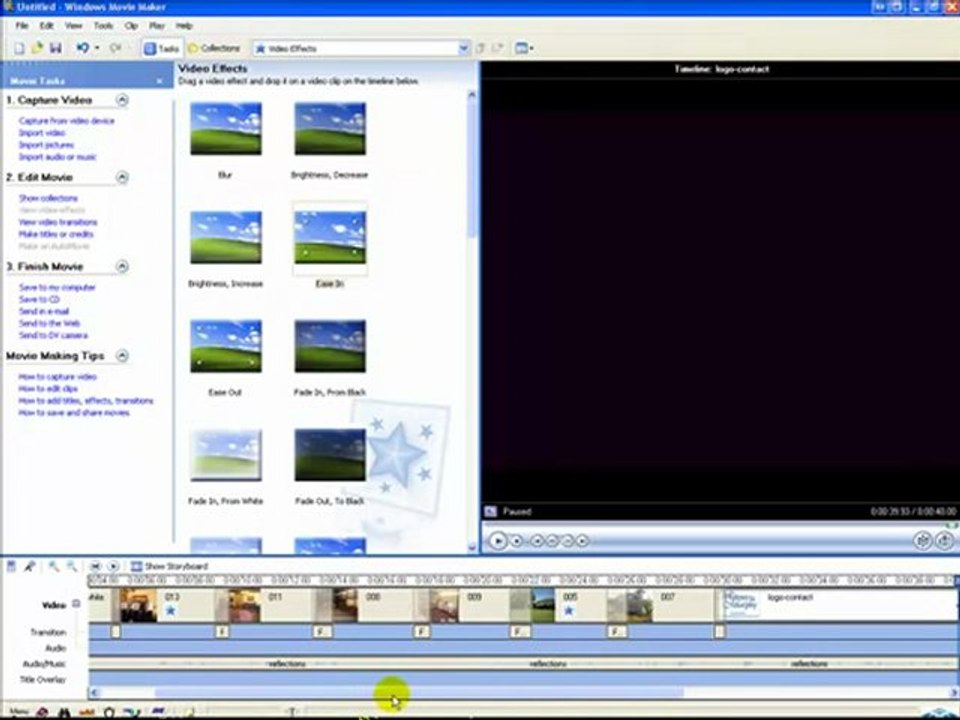Screen dimensions: 960x720
Task: Click Import audio or music link
Action: 58,157
